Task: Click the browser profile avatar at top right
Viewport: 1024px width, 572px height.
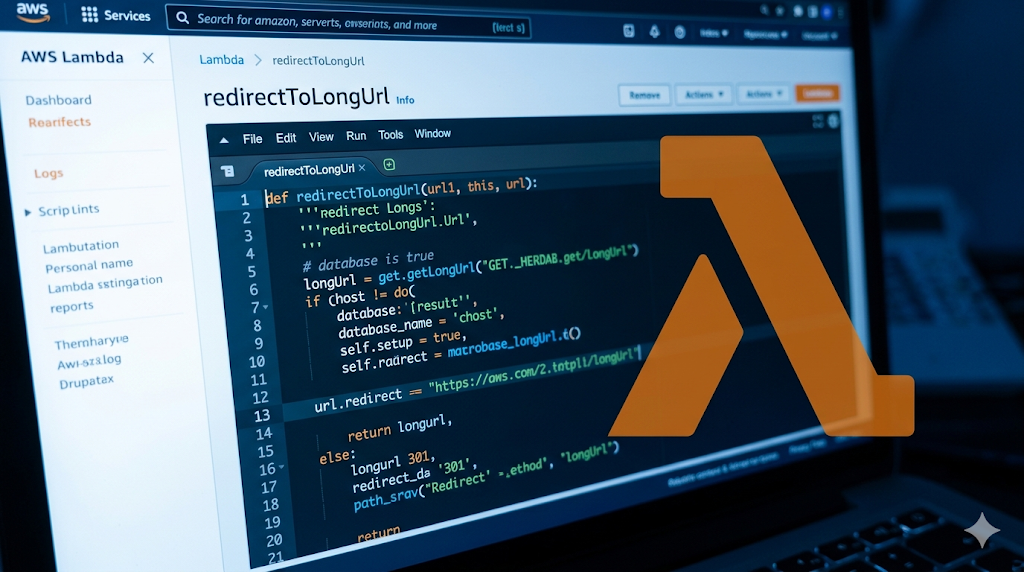Action: [827, 12]
